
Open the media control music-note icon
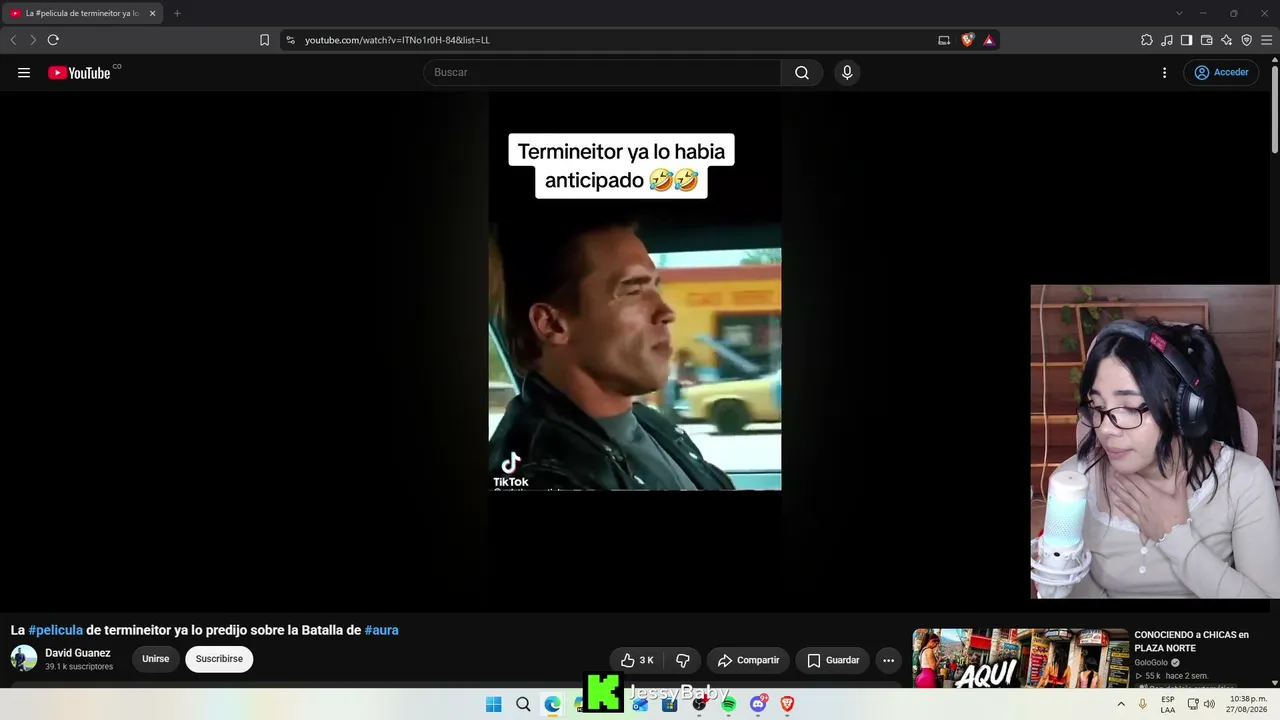(x=1167, y=40)
